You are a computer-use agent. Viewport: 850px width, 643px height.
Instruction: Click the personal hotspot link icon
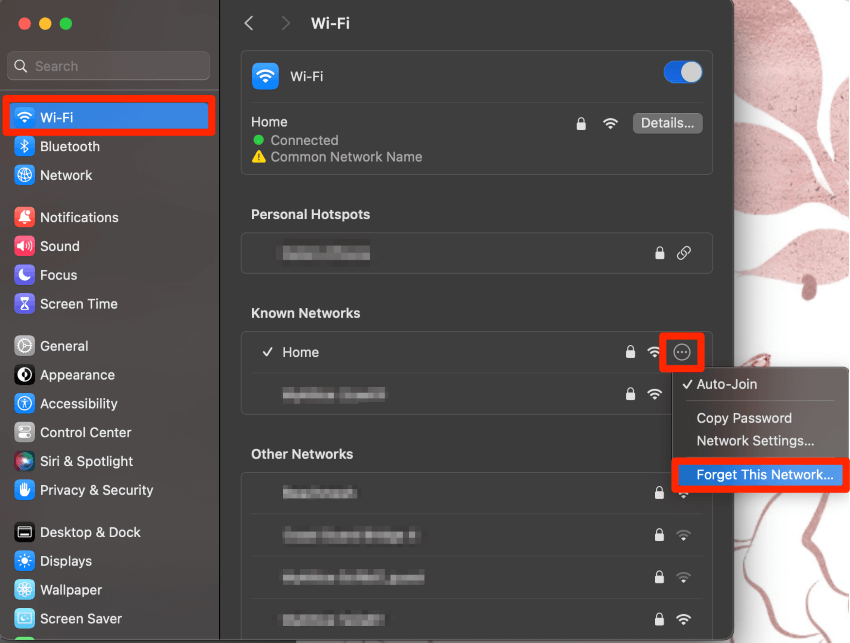point(684,253)
